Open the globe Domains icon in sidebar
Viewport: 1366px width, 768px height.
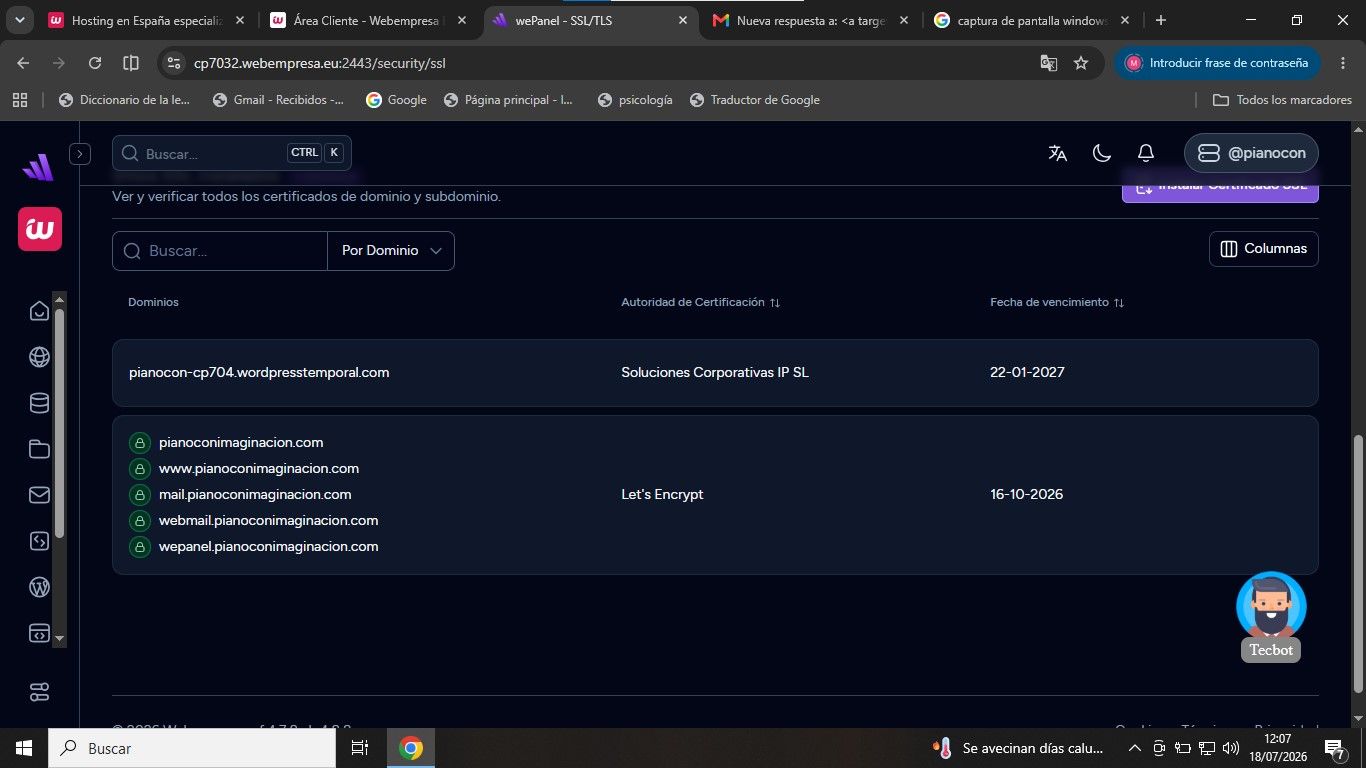coord(39,357)
